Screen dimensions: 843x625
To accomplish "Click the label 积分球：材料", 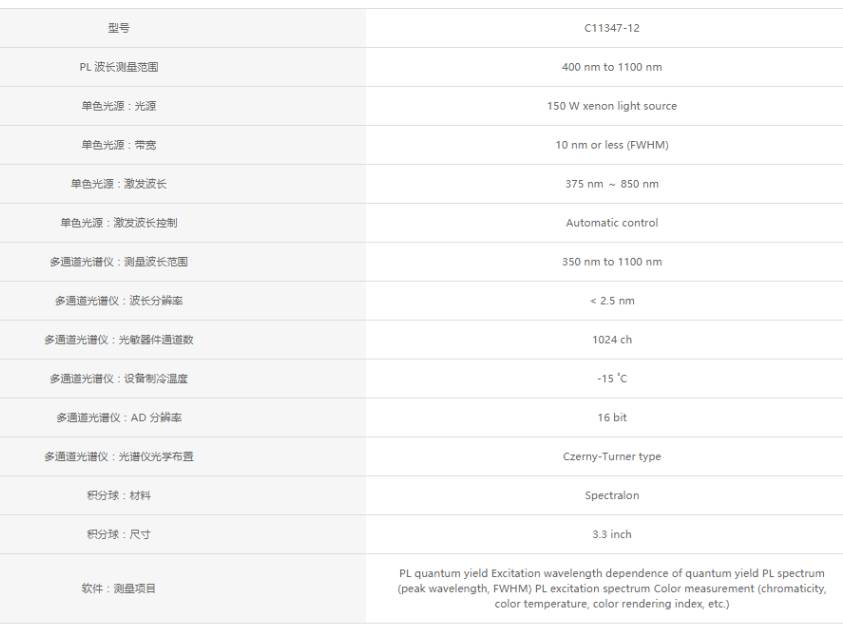I will (x=119, y=495).
